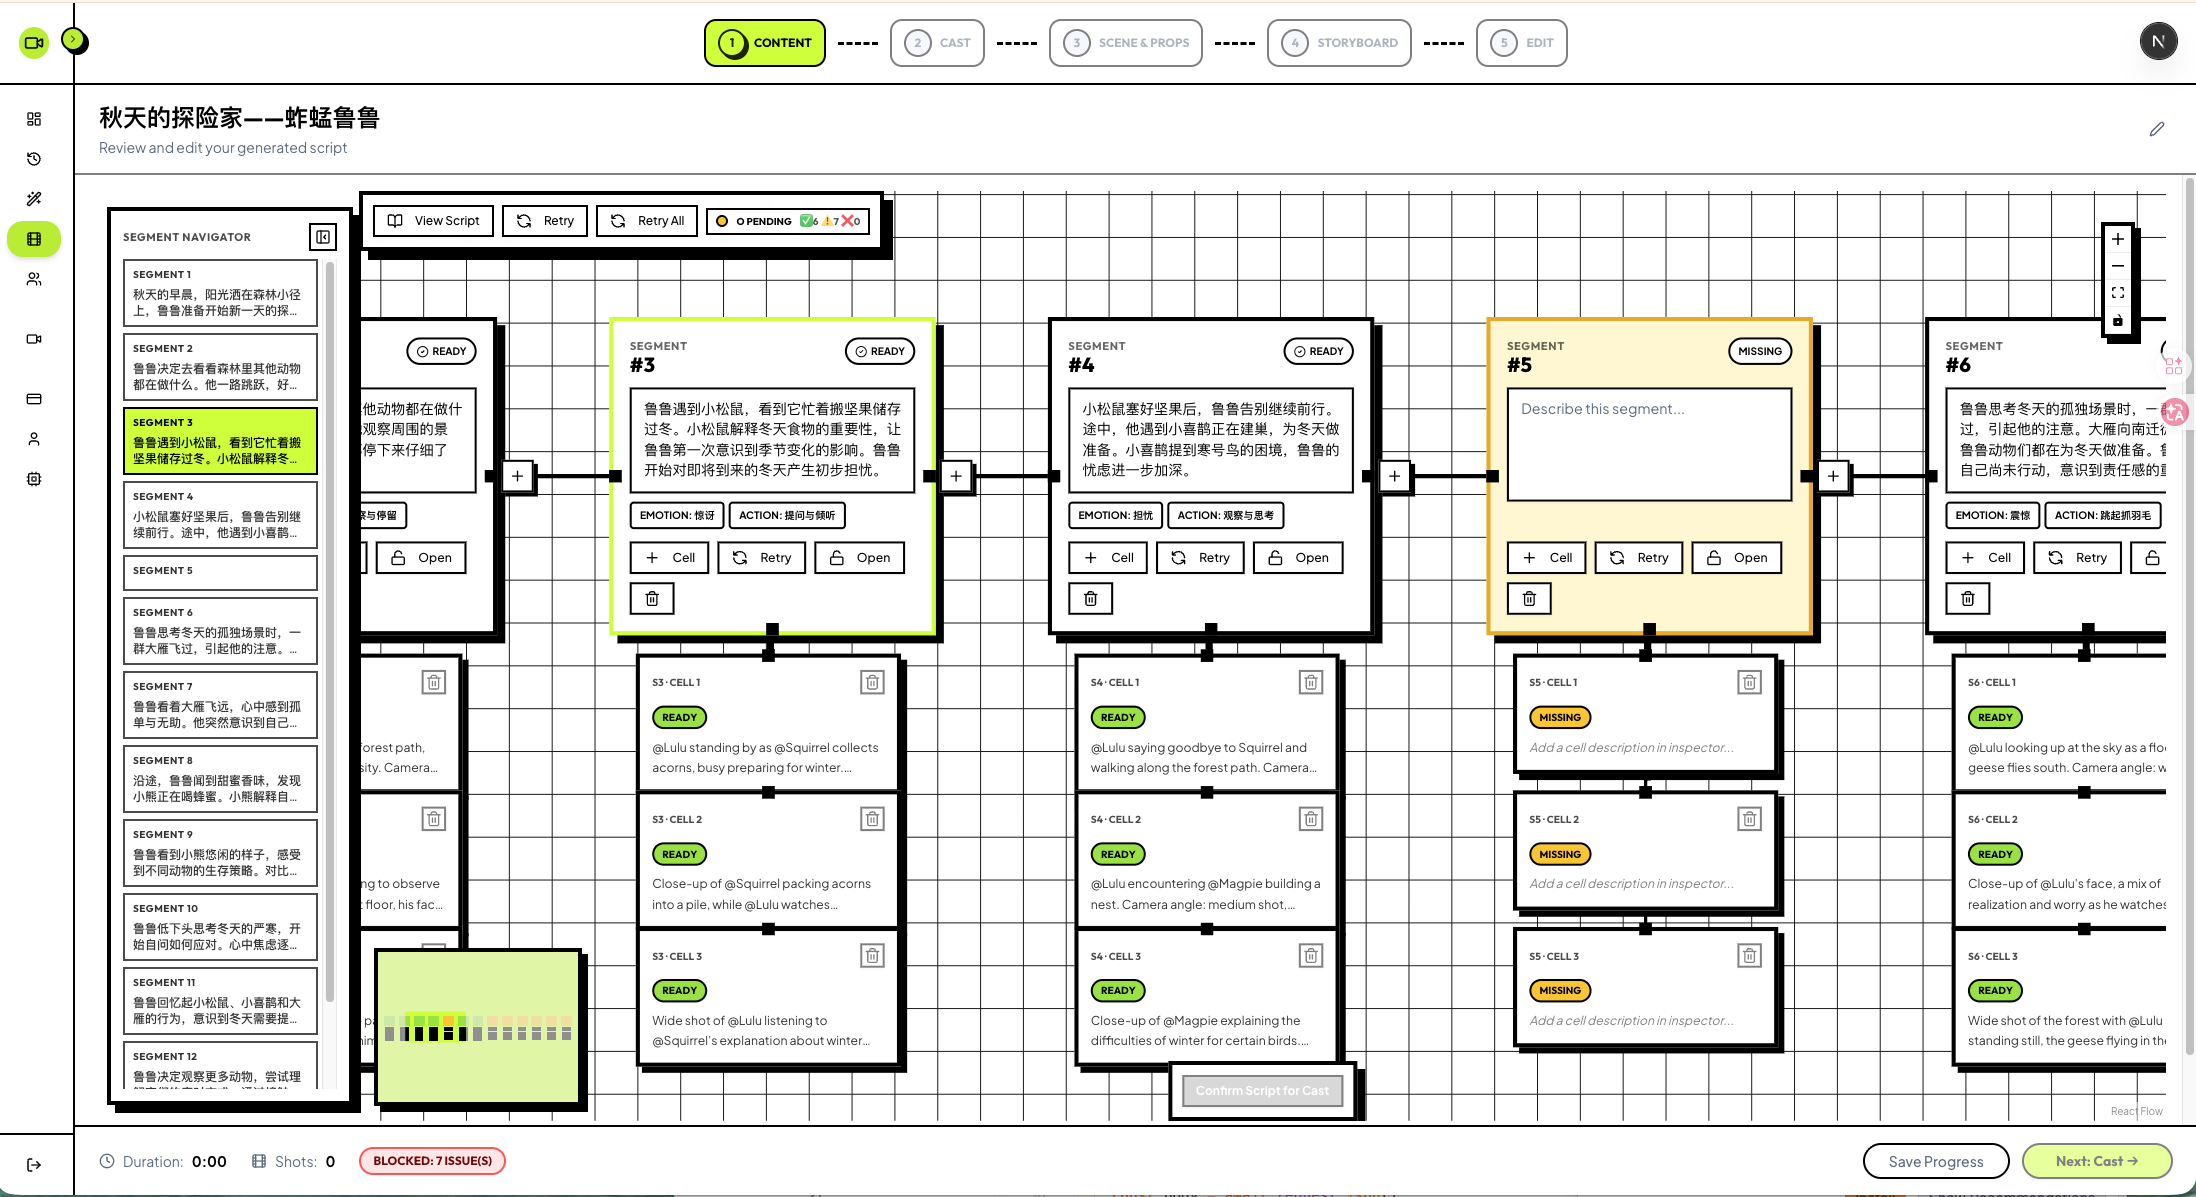The width and height of the screenshot is (2196, 1197).
Task: Click the minimap overview thumbnail
Action: pos(479,1027)
